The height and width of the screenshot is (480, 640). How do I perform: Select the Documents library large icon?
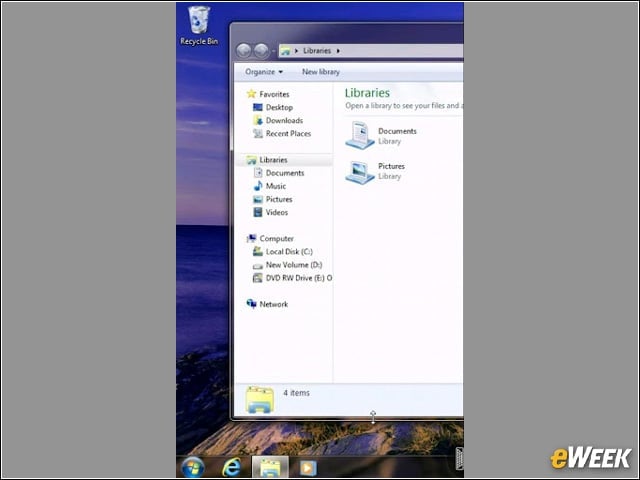coord(360,136)
